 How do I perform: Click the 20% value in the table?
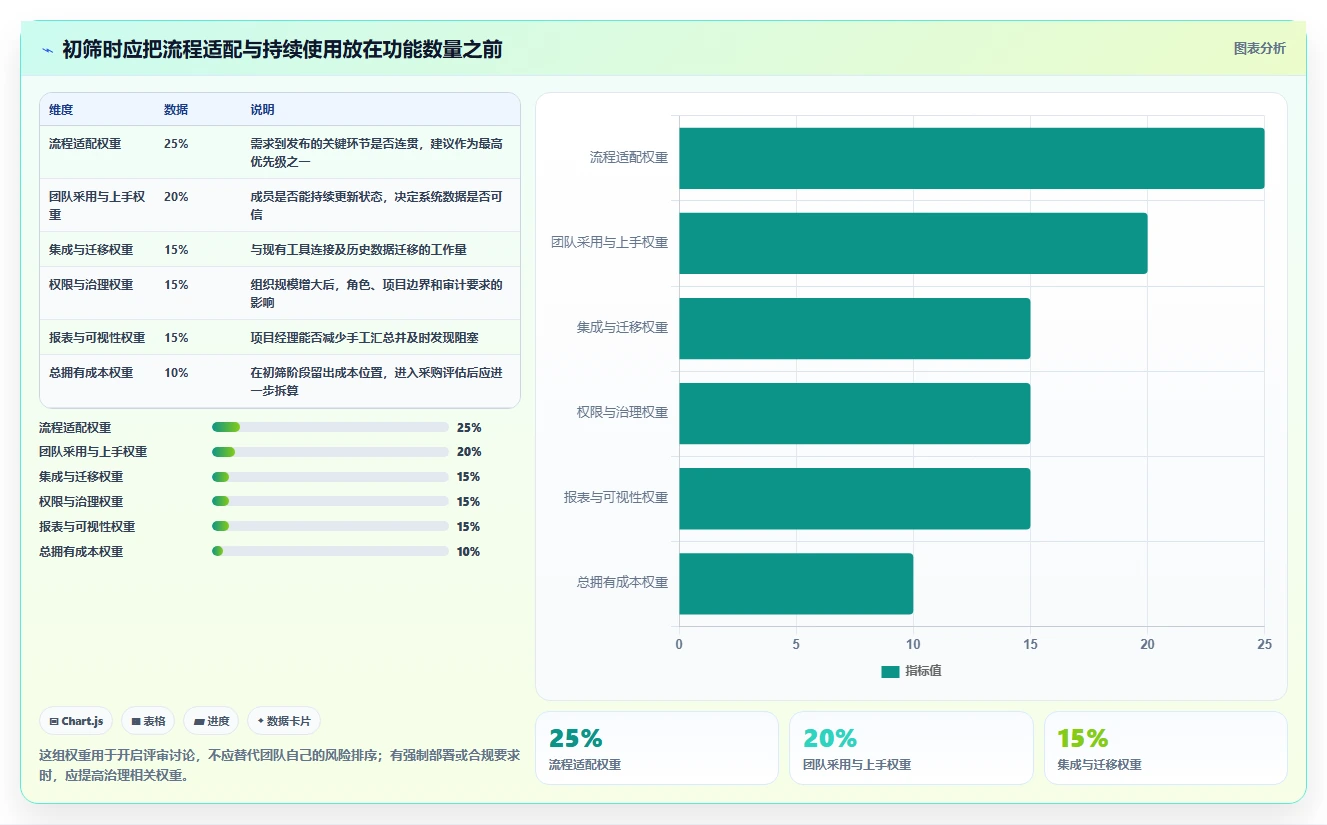coord(176,197)
